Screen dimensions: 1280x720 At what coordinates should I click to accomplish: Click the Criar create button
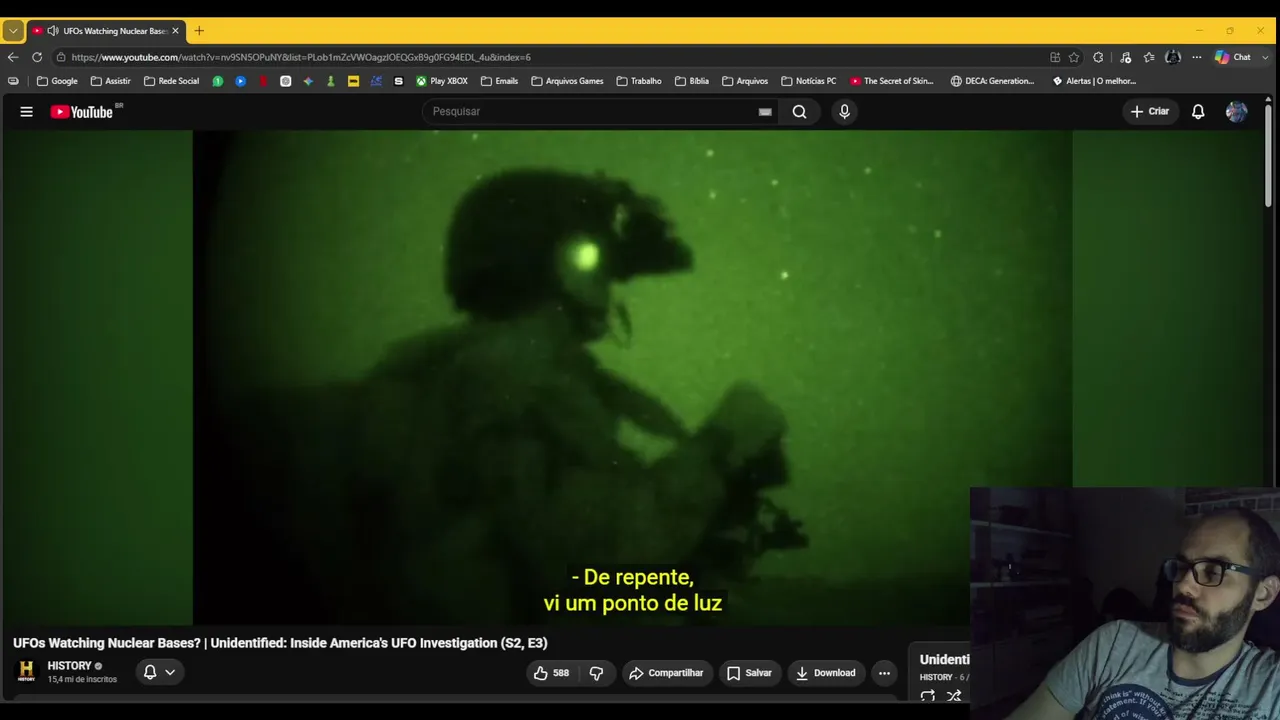tap(1150, 112)
